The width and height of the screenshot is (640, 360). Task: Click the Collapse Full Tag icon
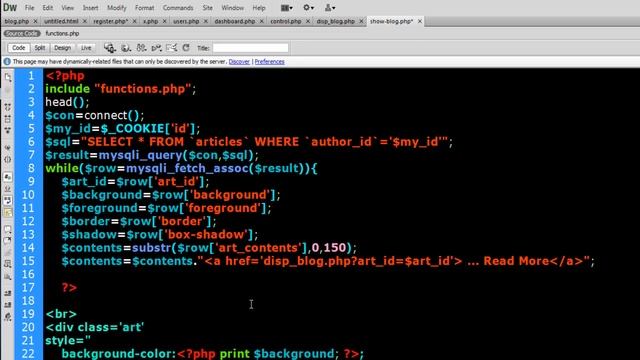8,107
